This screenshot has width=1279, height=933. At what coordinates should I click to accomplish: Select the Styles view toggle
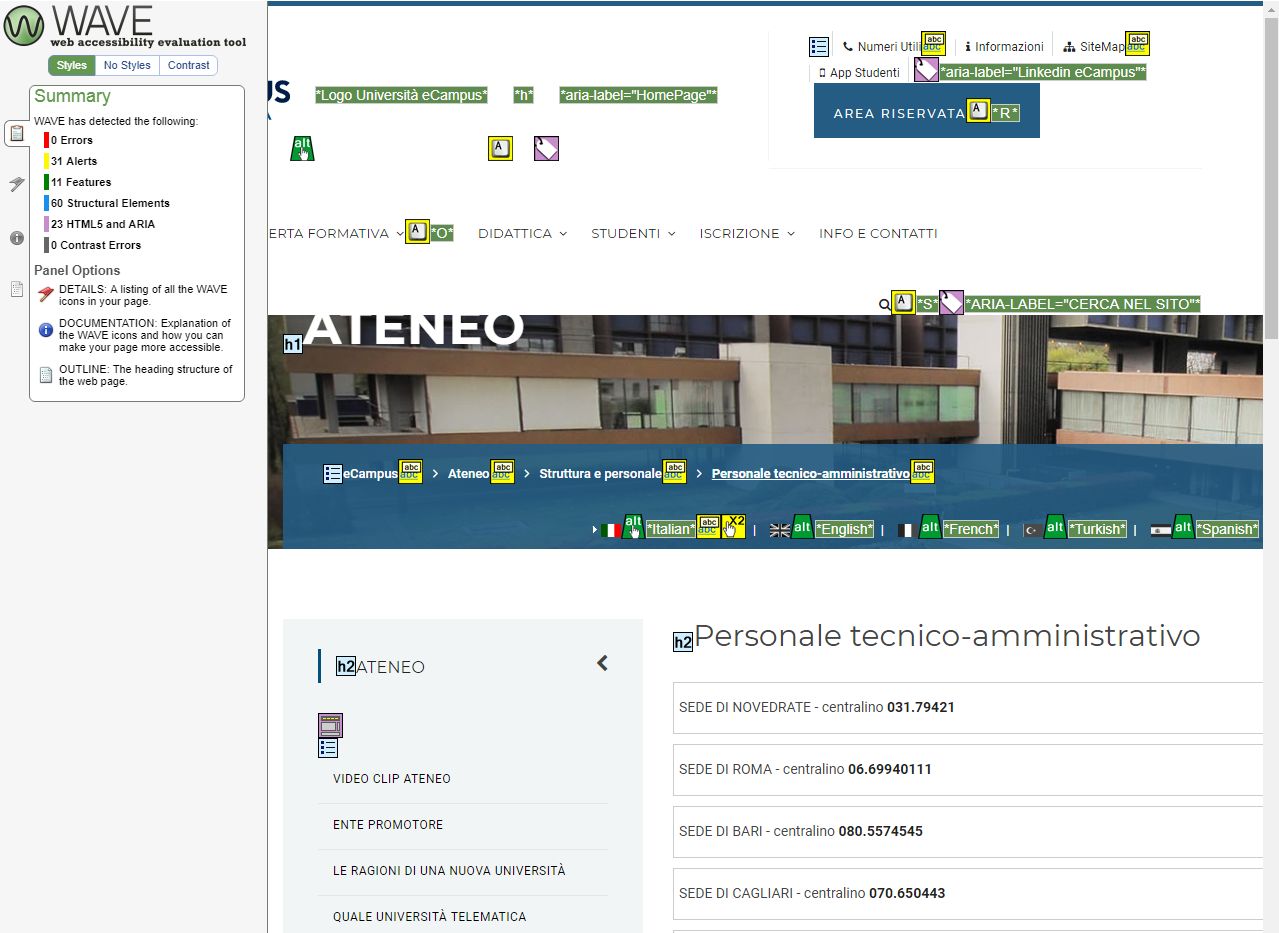coord(71,65)
